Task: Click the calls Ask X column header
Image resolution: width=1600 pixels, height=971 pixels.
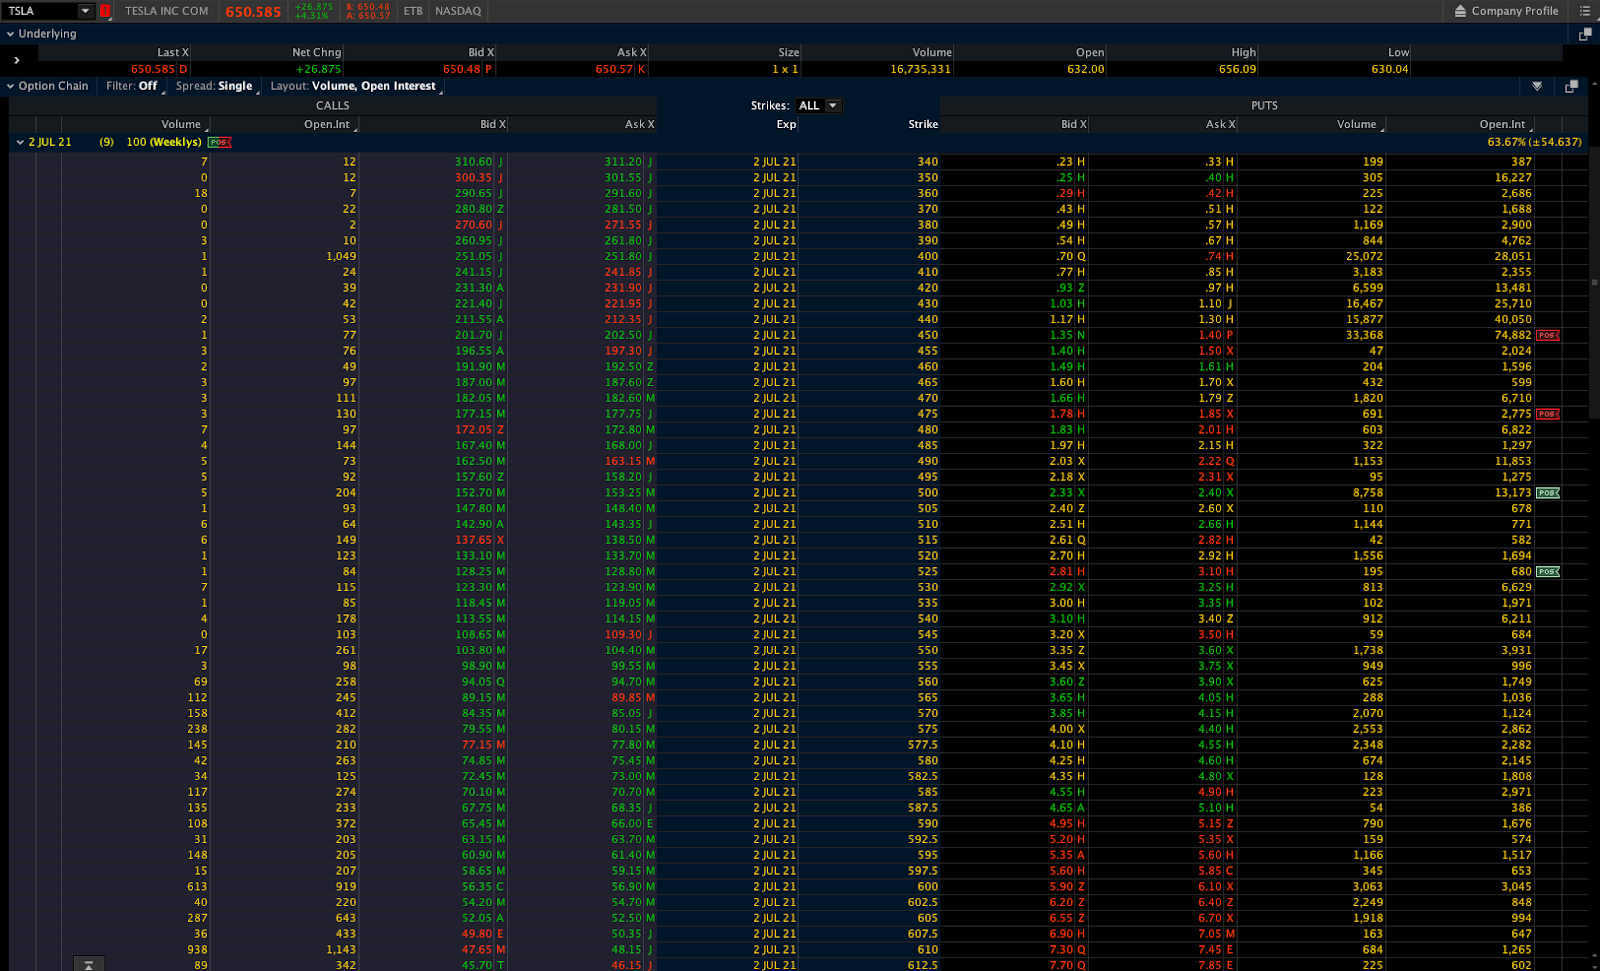Action: click(640, 124)
